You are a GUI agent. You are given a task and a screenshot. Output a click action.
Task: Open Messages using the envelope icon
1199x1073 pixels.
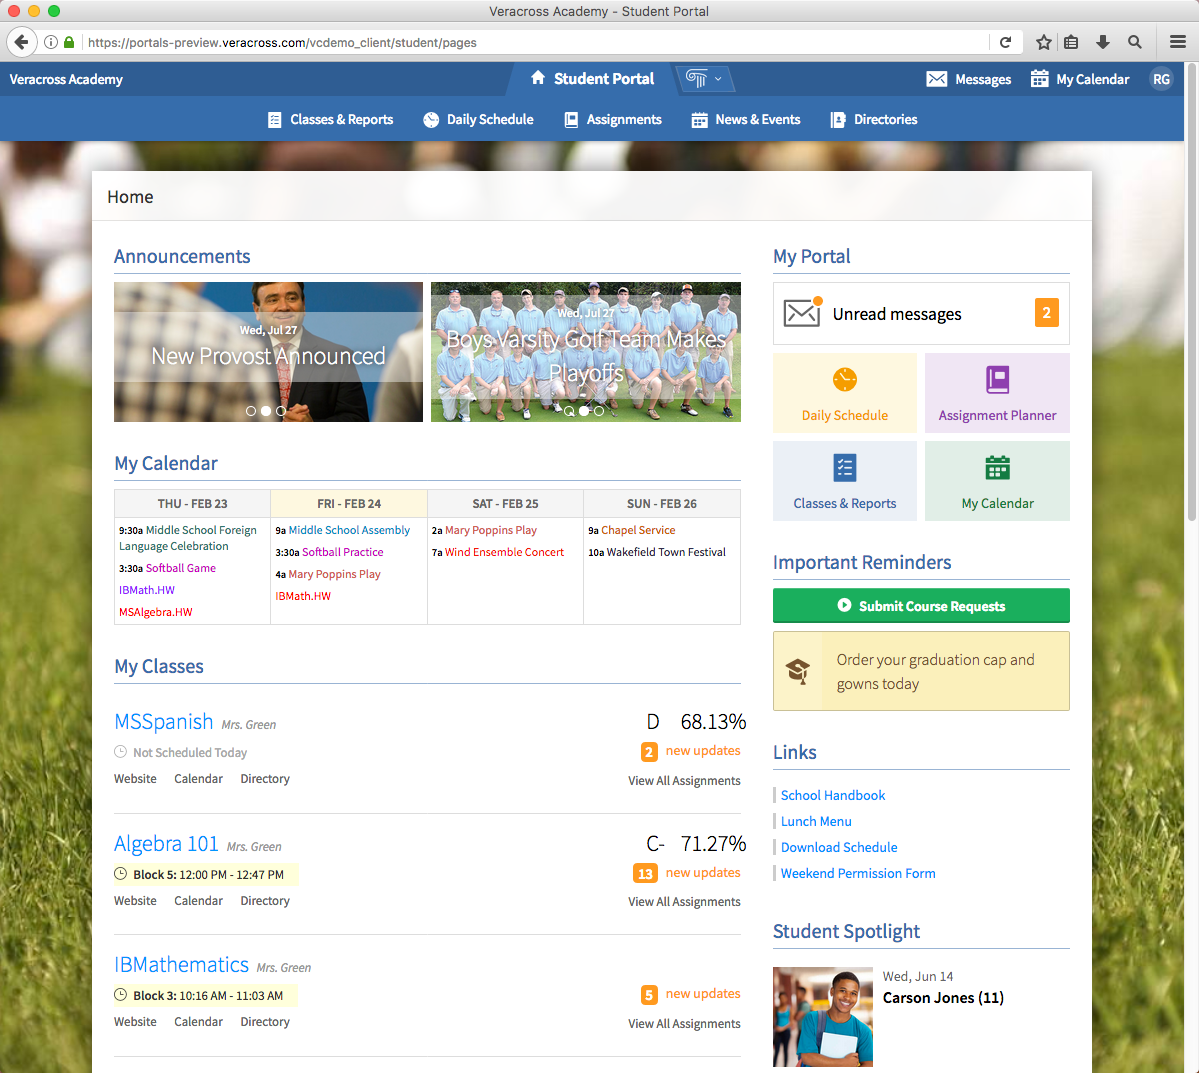pyautogui.click(x=935, y=79)
